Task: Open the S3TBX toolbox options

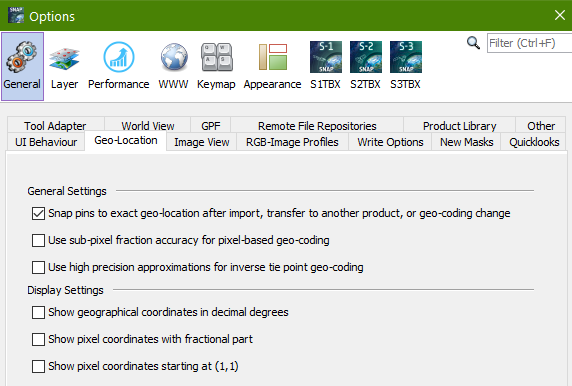Action: pos(406,66)
